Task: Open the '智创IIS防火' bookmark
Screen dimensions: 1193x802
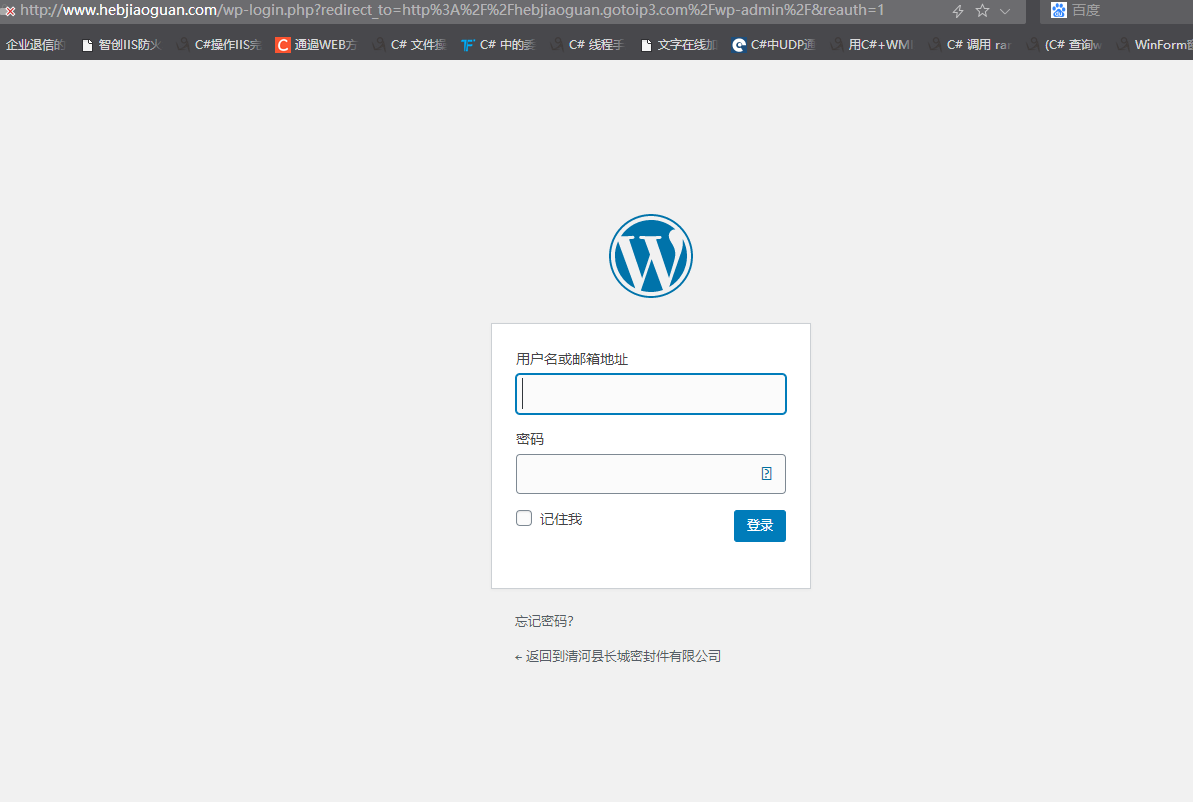Action: (121, 45)
